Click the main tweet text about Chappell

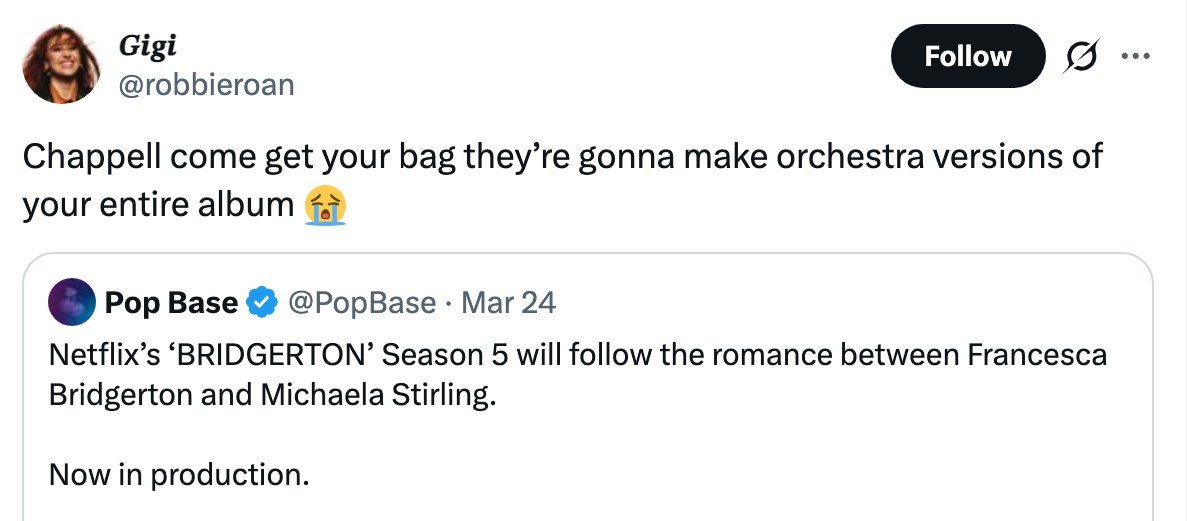[x=560, y=157]
